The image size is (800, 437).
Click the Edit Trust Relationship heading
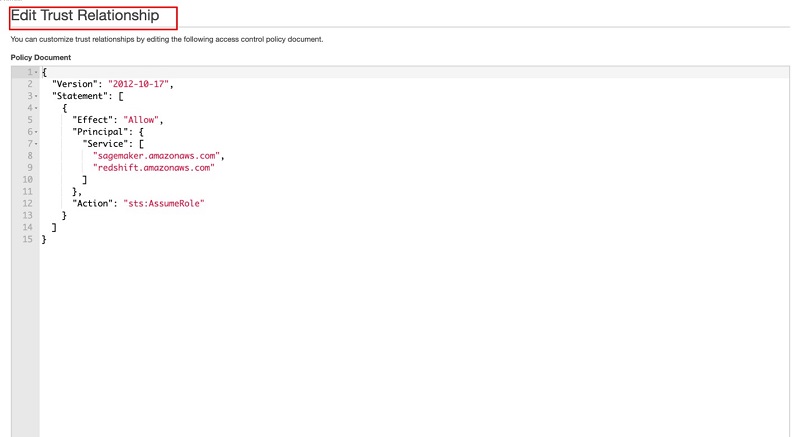click(85, 16)
